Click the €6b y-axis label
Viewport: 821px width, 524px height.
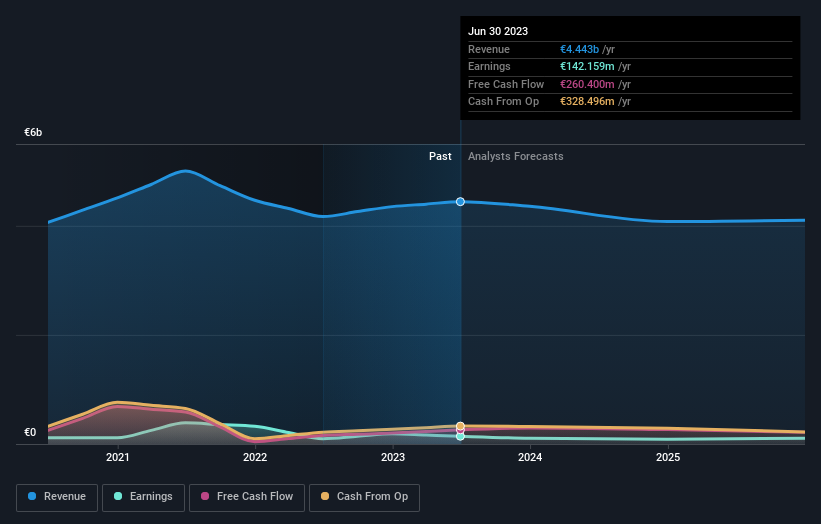click(x=33, y=132)
